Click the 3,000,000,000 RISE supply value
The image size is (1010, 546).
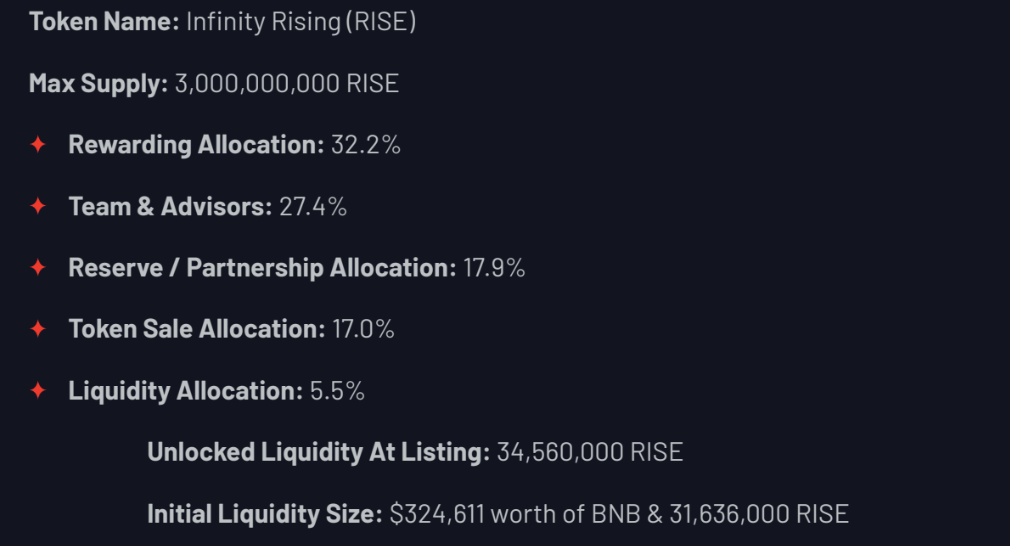tap(286, 83)
